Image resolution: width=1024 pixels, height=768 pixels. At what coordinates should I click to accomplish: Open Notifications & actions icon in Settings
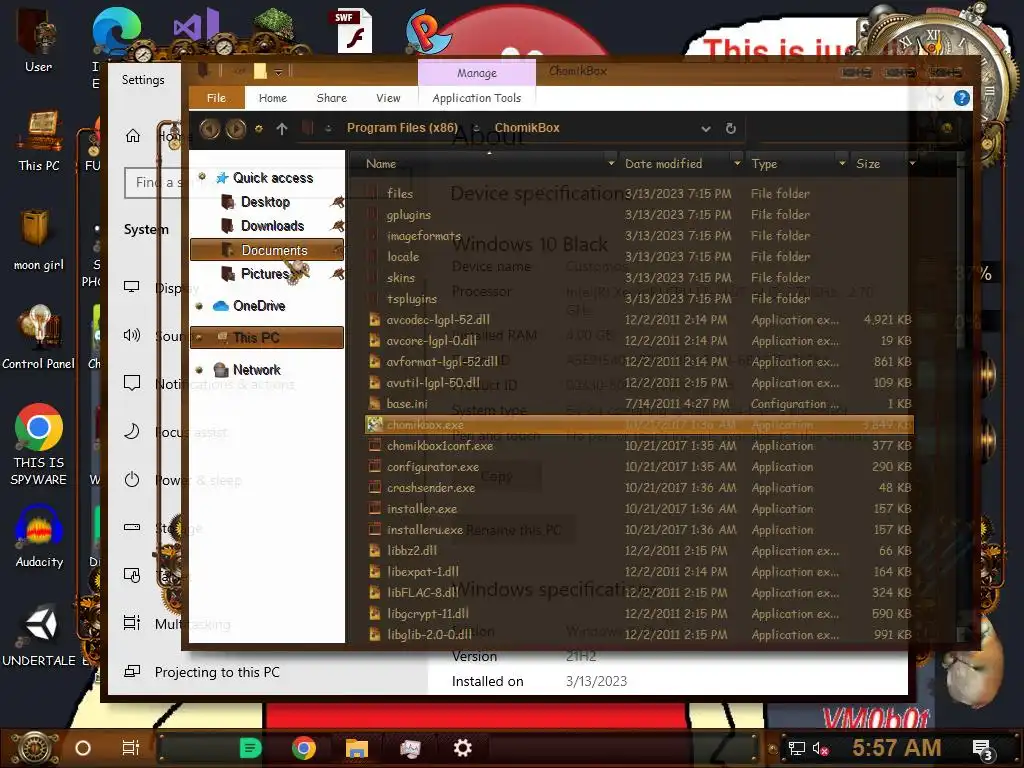[x=132, y=383]
